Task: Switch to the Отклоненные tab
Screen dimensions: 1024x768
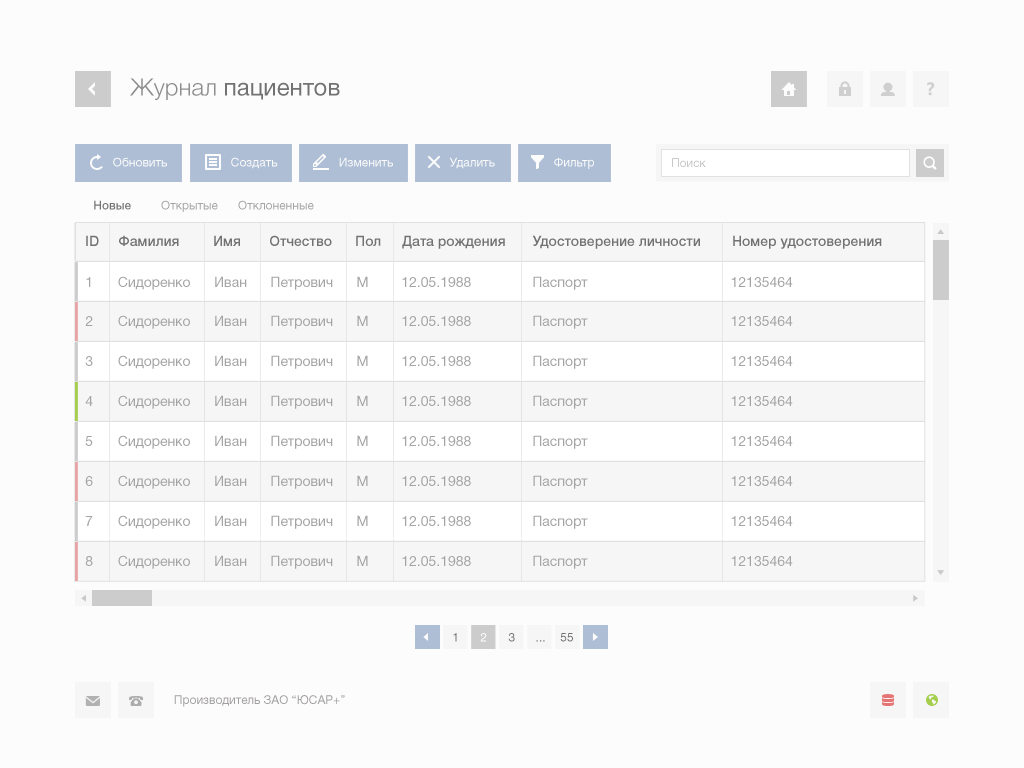Action: click(x=276, y=206)
